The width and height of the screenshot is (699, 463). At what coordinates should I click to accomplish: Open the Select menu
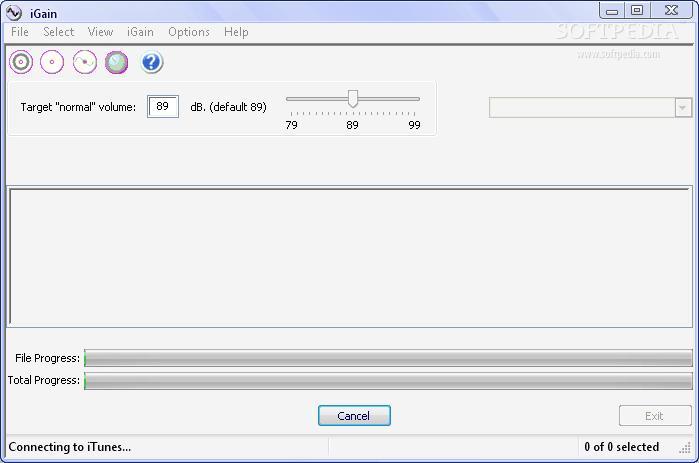pos(58,32)
